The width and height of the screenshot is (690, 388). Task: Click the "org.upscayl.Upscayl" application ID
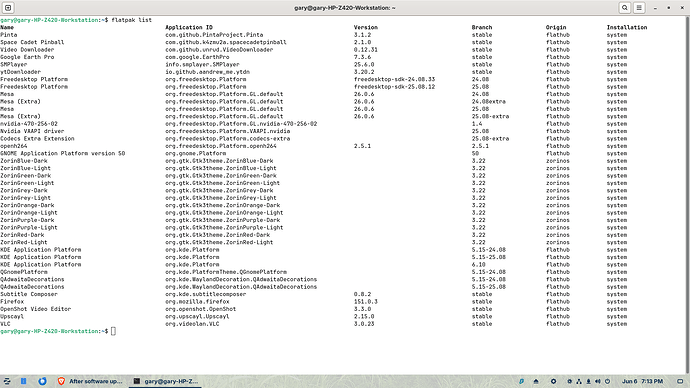coord(197,316)
